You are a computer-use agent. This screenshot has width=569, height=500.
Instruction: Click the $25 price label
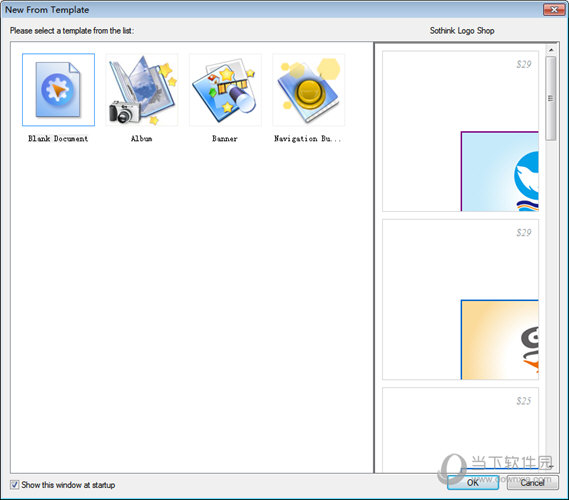(x=524, y=401)
